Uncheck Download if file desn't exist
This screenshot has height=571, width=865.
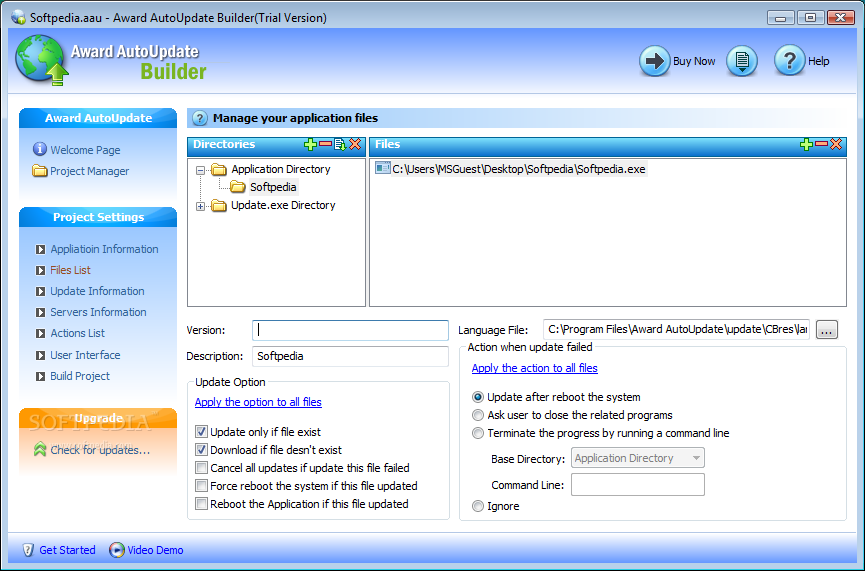pyautogui.click(x=201, y=450)
